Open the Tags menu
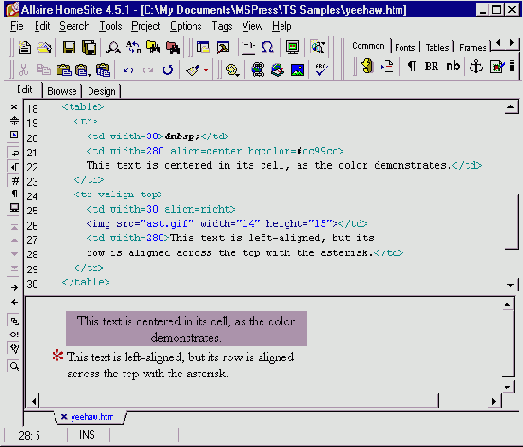This screenshot has width=523, height=447. point(222,26)
